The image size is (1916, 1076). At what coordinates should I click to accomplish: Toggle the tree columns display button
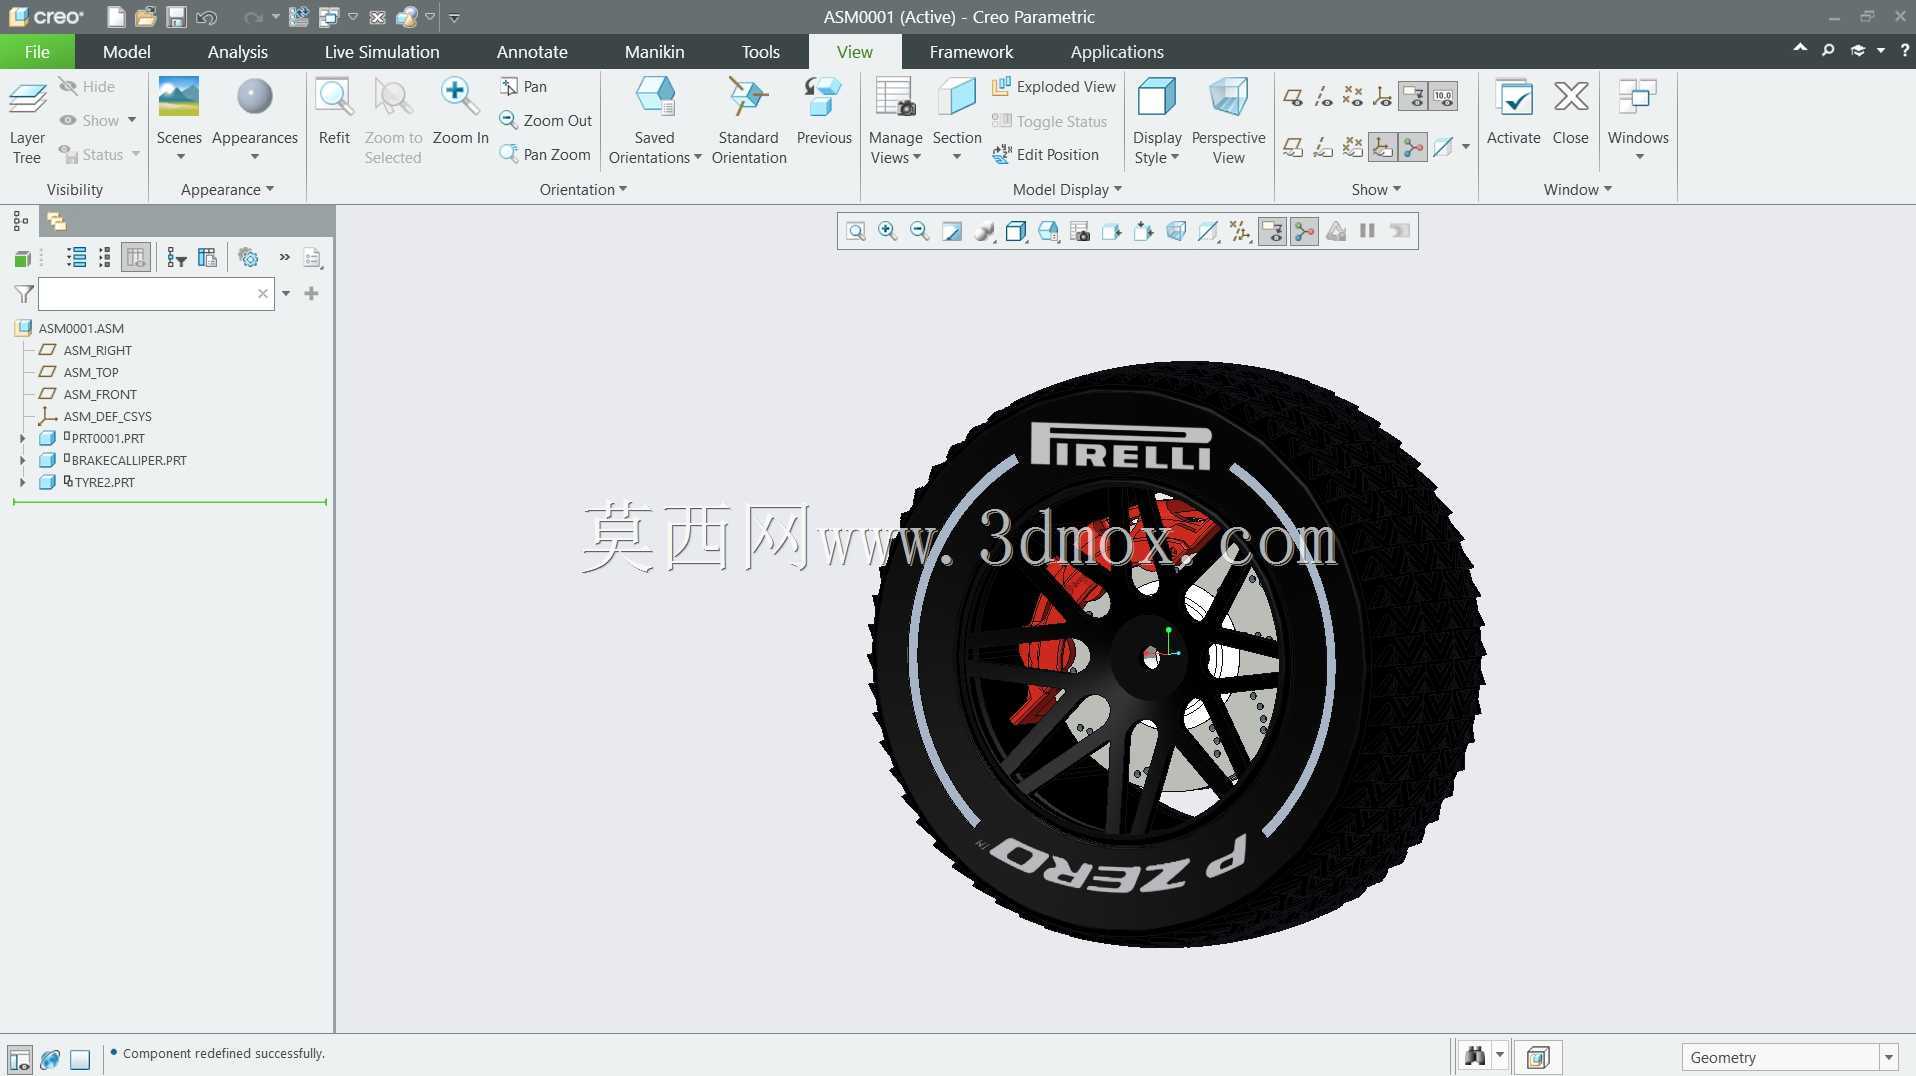click(x=135, y=258)
